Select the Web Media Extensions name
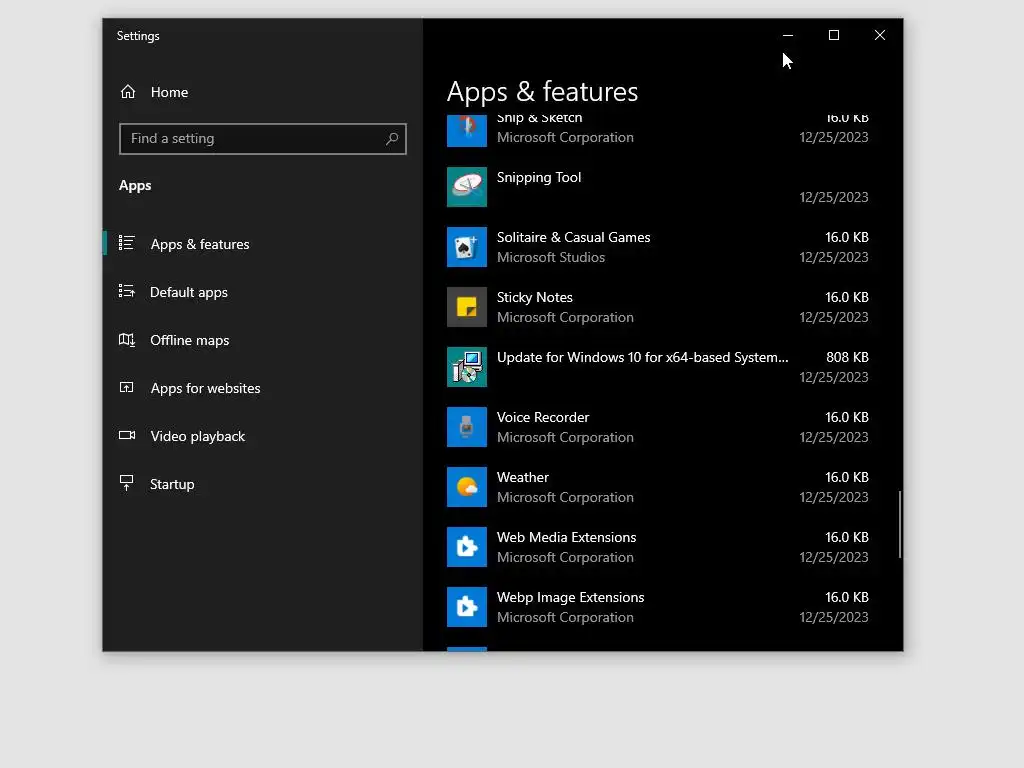The width and height of the screenshot is (1024, 768). [x=566, y=537]
